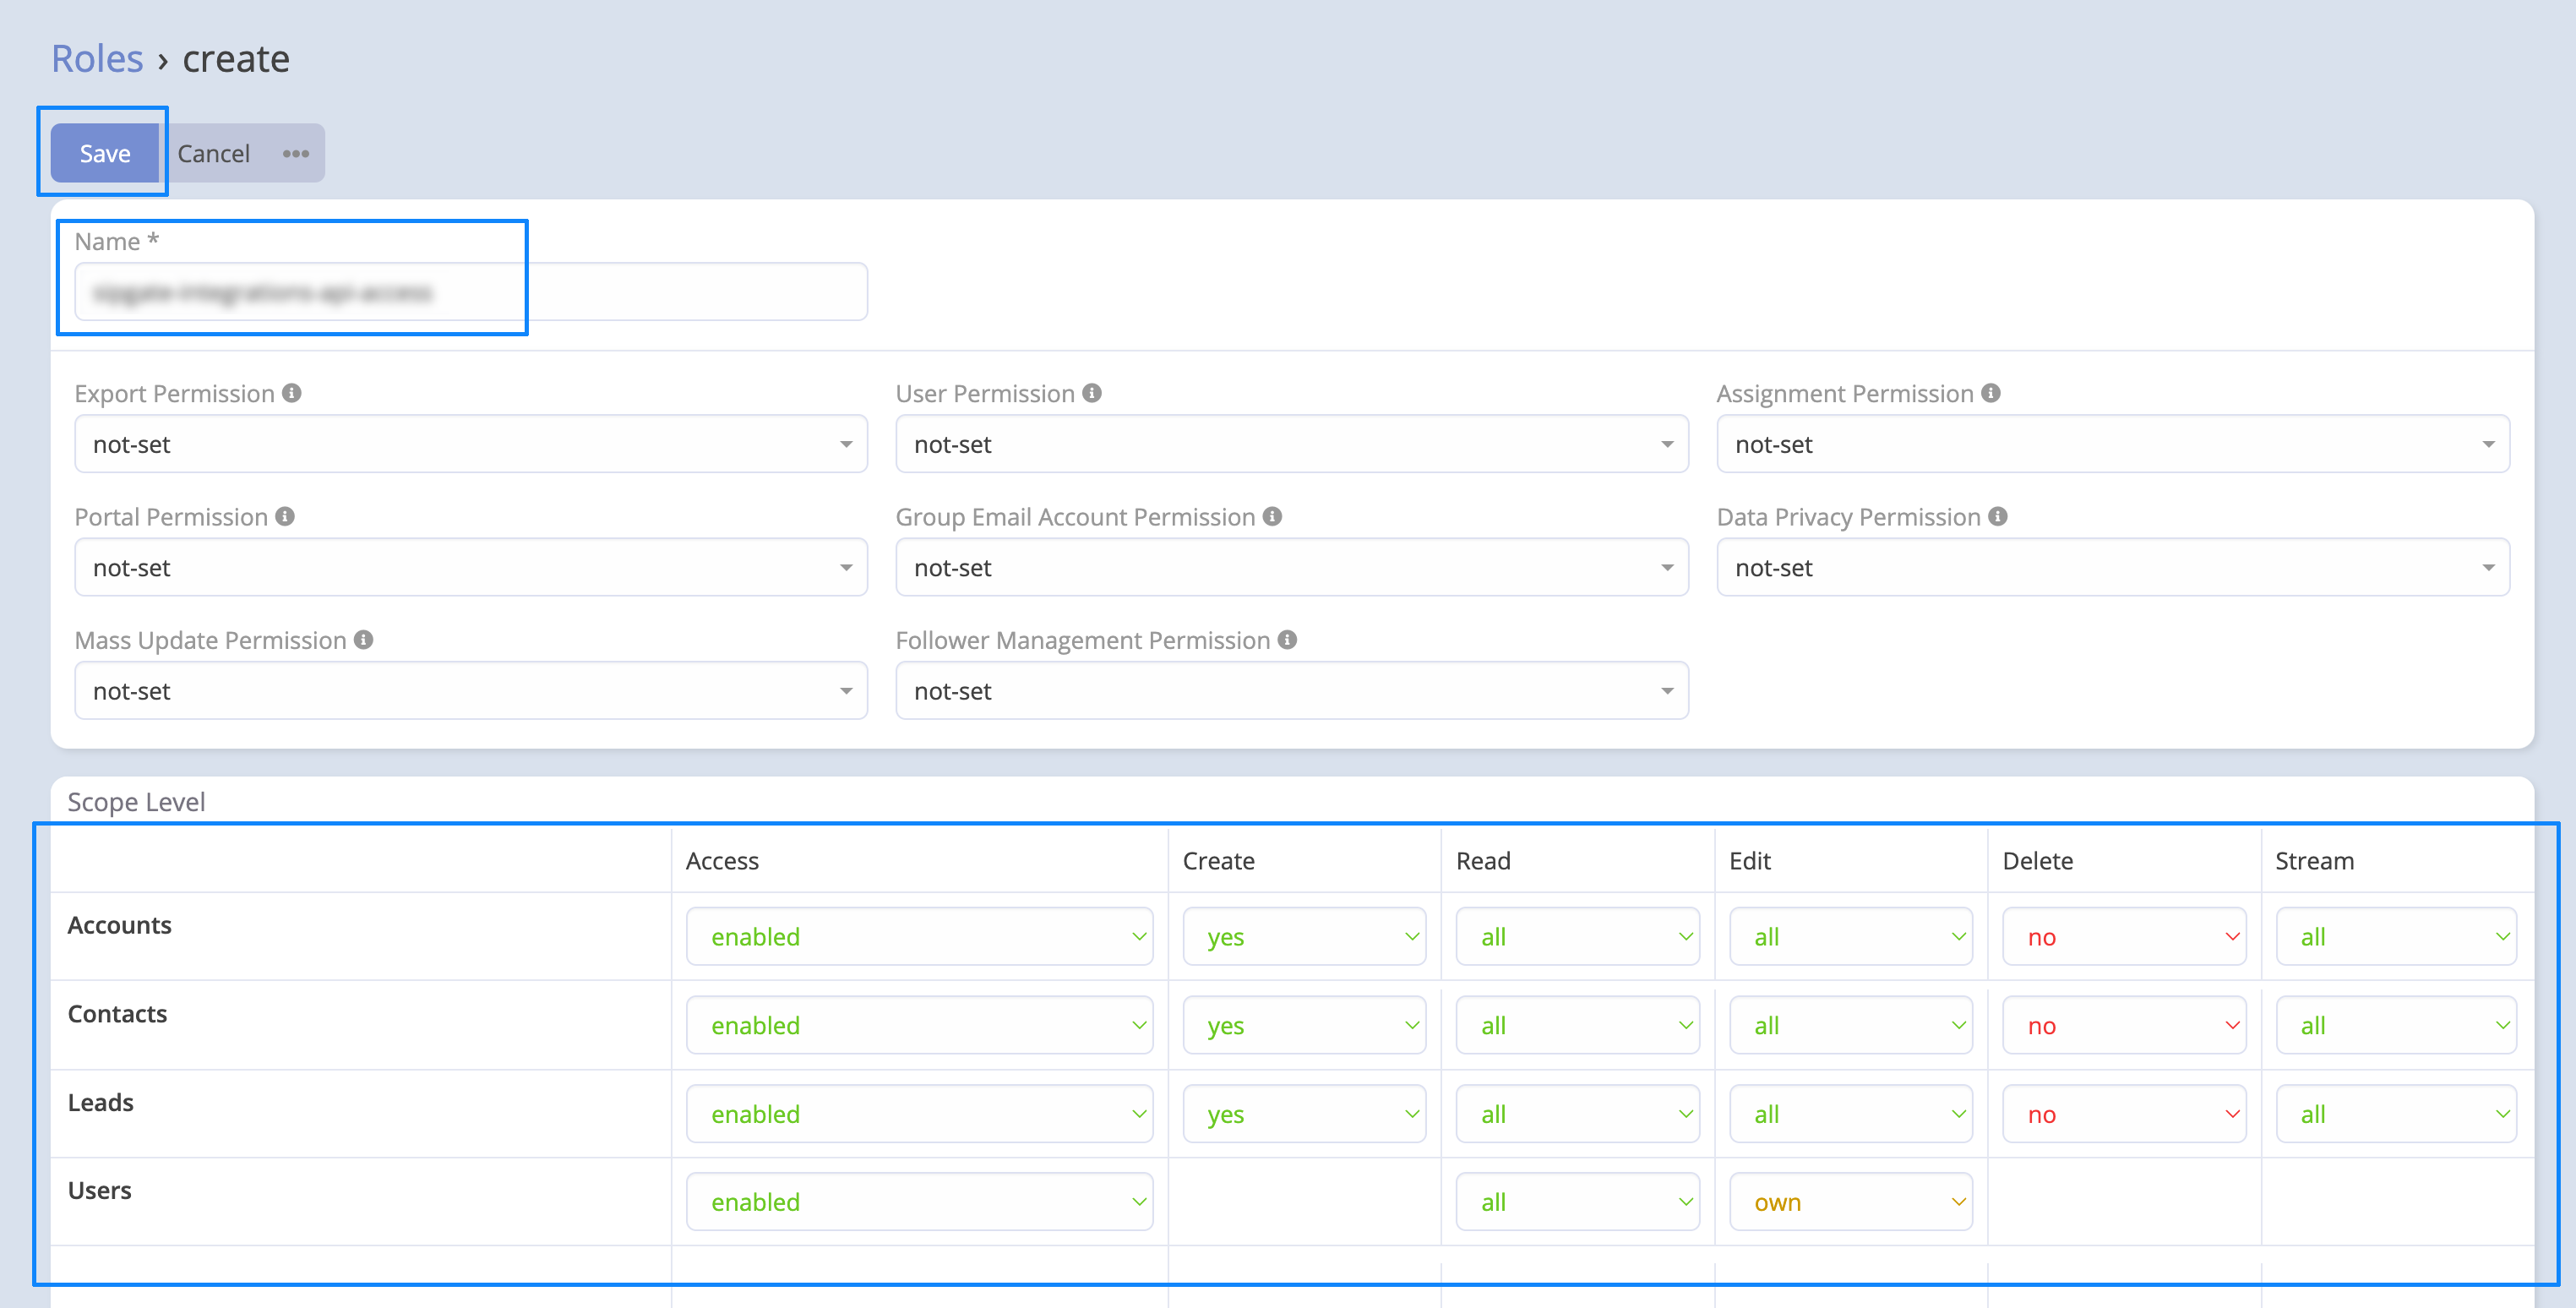Viewport: 2576px width, 1308px height.
Task: Go back to Roles breadcrumb link
Action: (97, 59)
